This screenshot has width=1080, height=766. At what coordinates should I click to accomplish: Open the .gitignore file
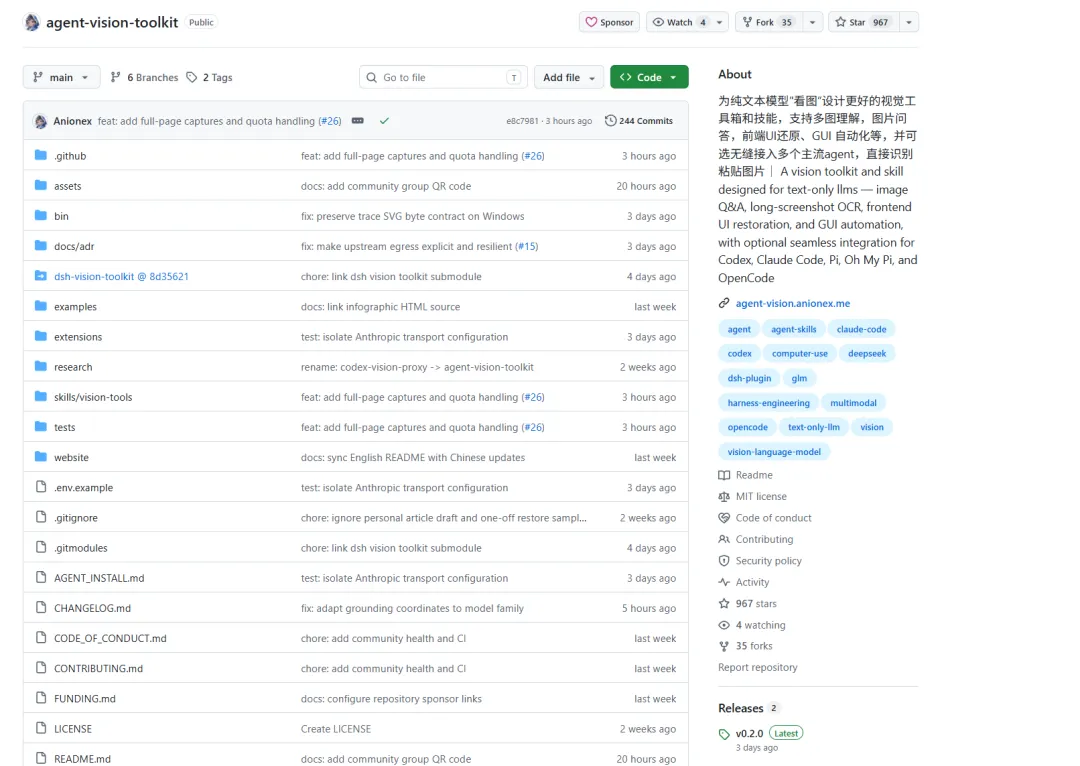pyautogui.click(x=76, y=517)
